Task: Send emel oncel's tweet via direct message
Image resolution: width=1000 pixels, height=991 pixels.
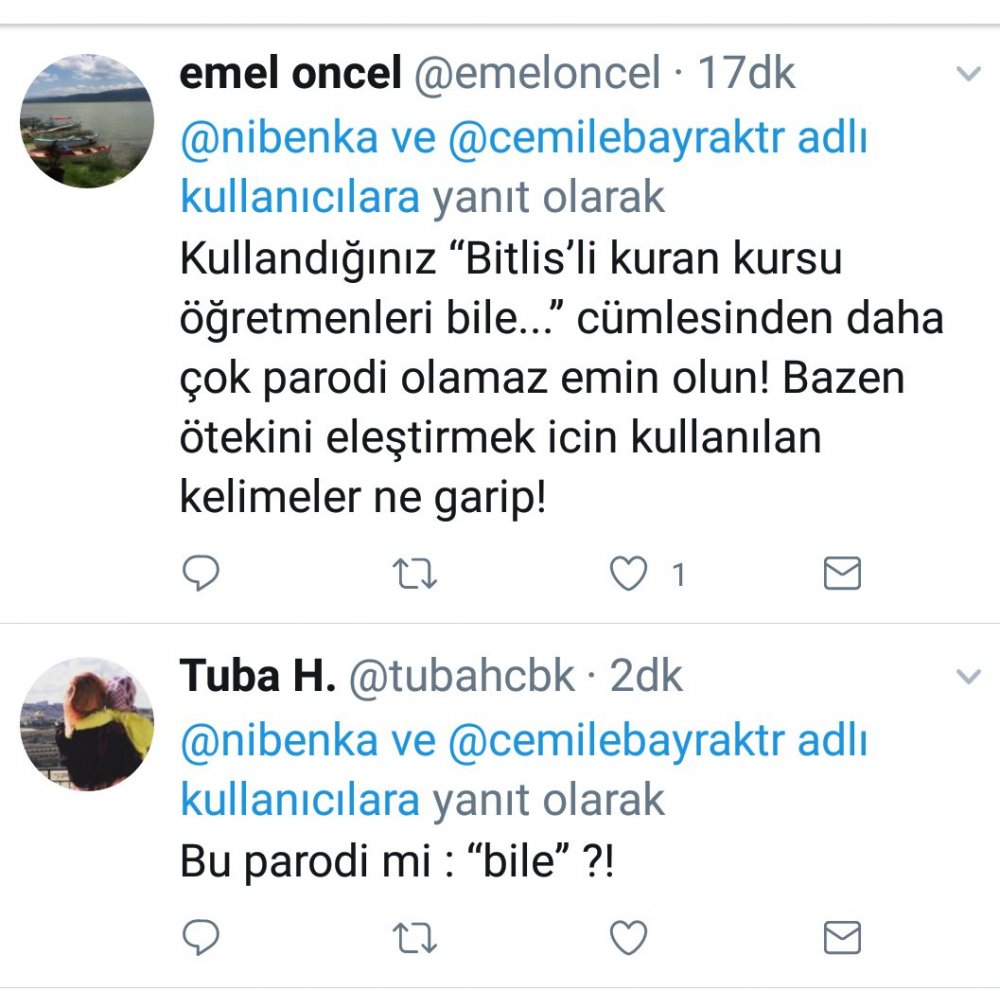Action: pos(841,573)
